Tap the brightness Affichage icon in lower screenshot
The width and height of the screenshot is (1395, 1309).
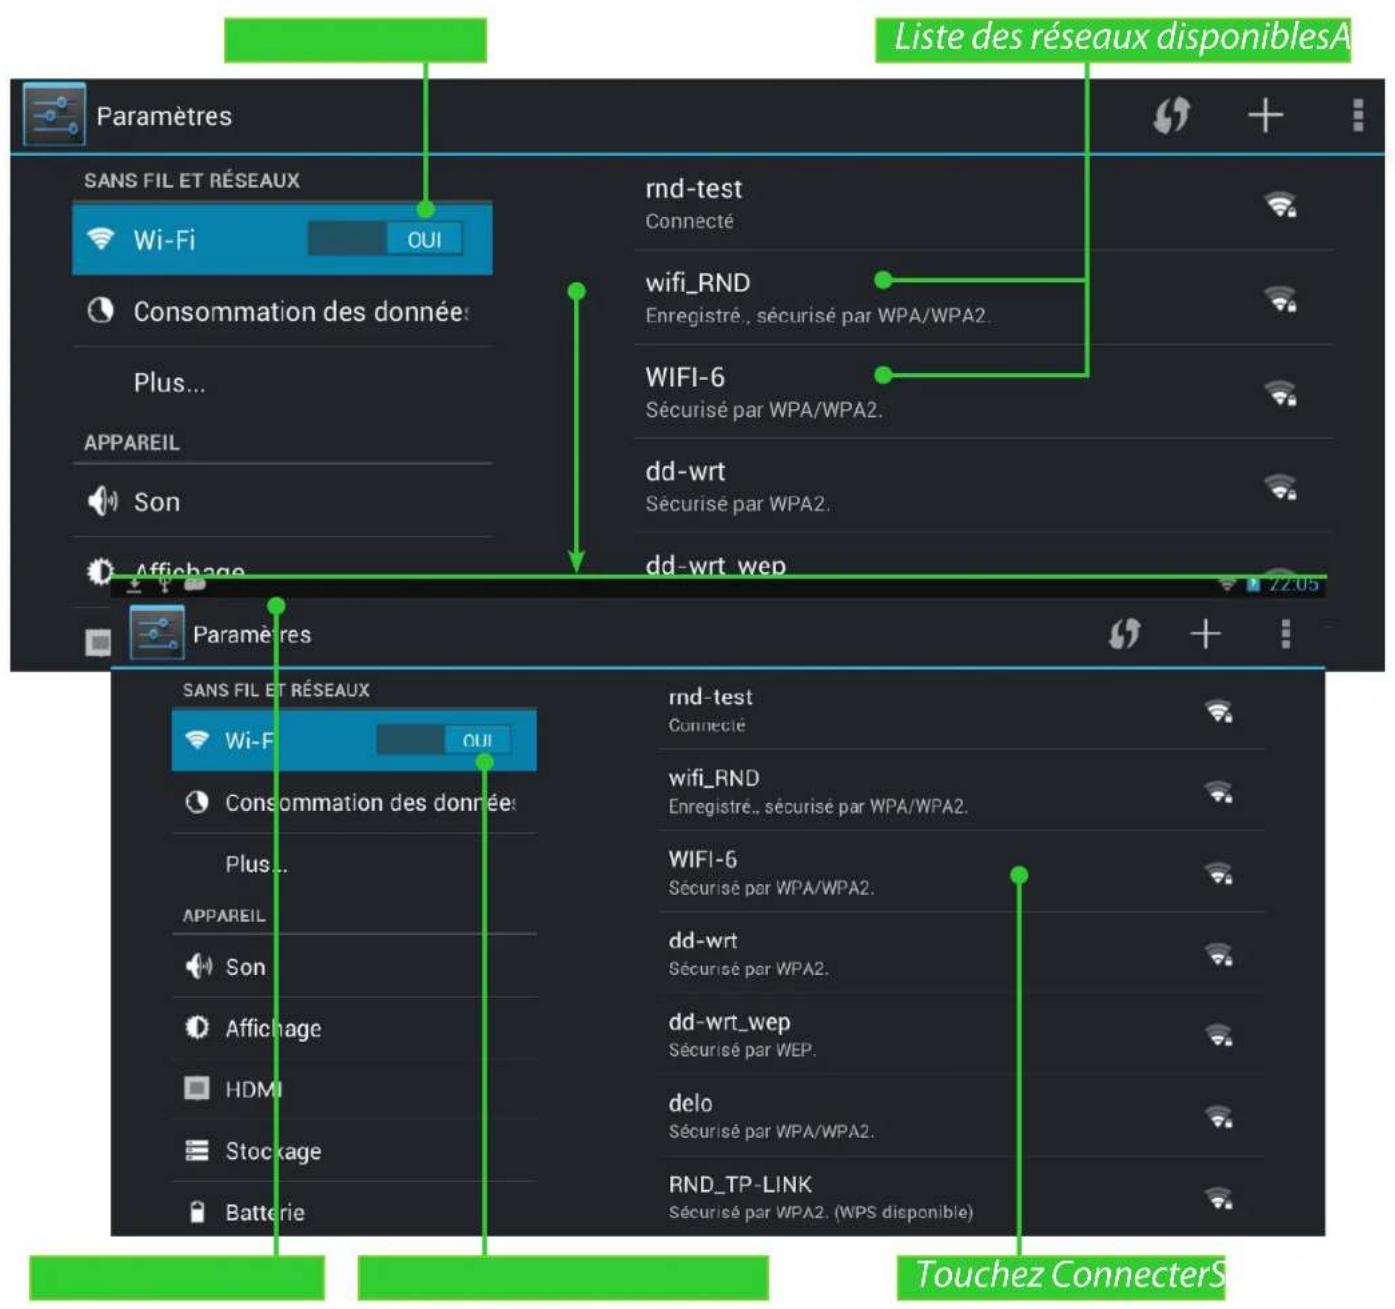(197, 1027)
